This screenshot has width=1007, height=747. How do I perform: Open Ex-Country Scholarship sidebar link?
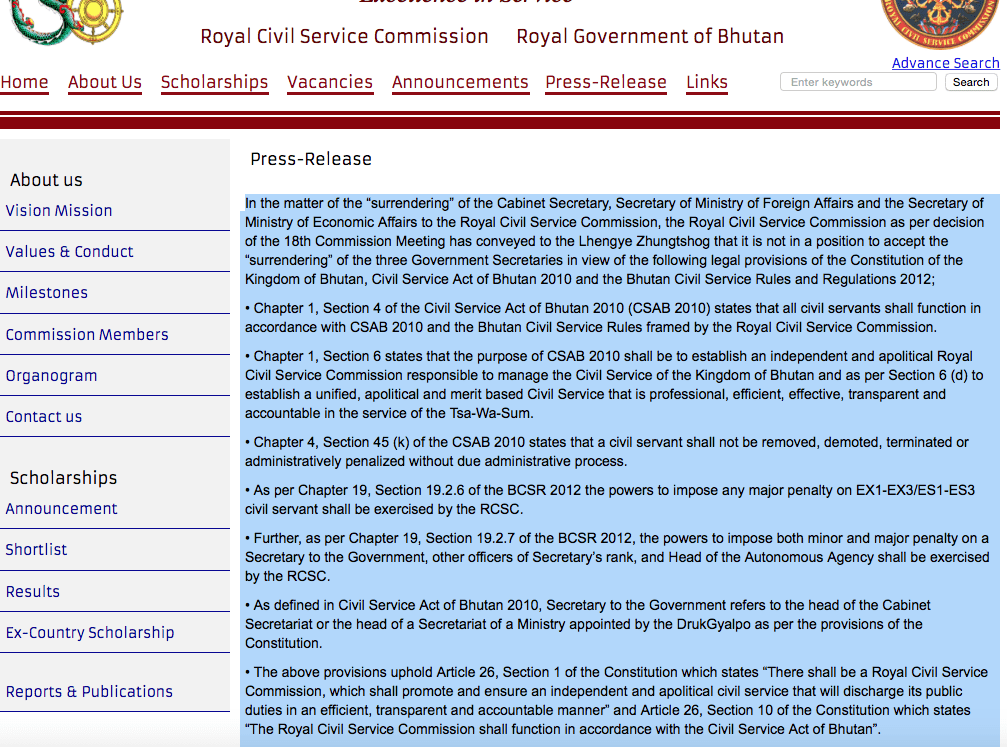(90, 632)
